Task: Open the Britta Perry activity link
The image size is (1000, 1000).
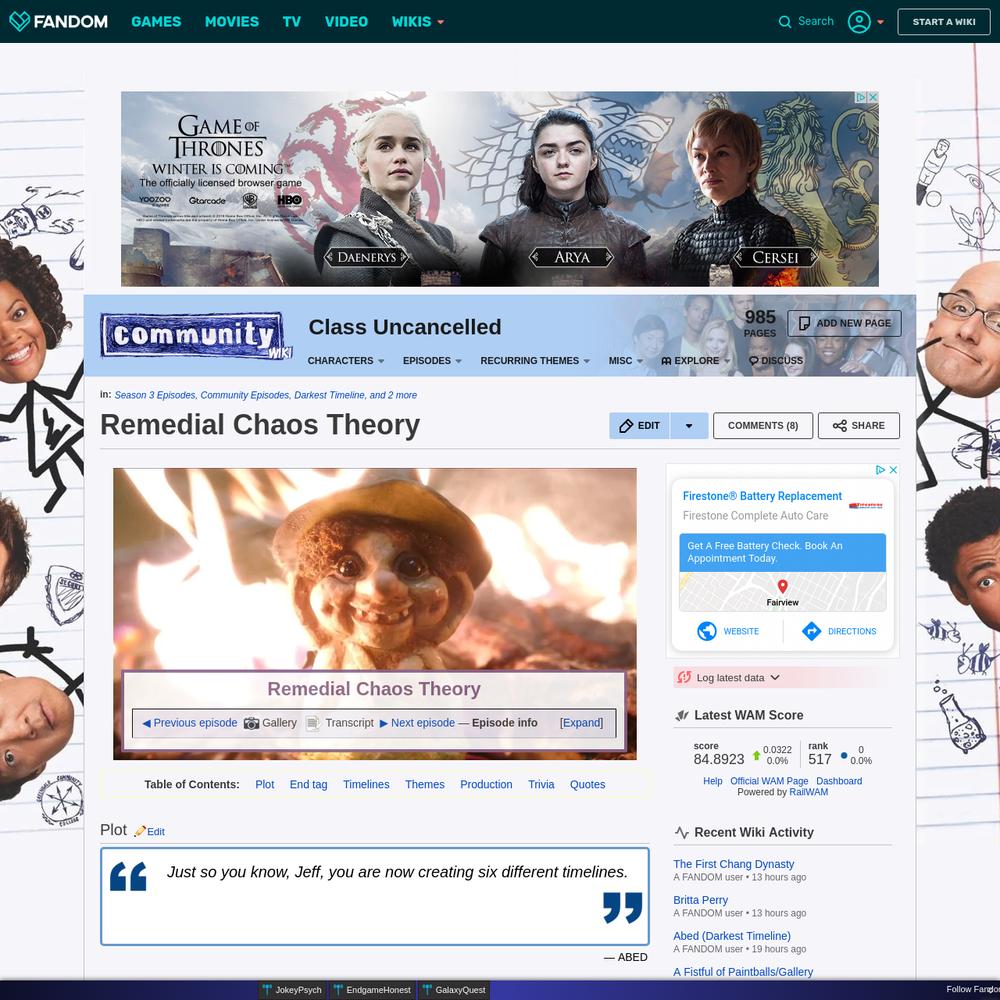Action: [700, 900]
